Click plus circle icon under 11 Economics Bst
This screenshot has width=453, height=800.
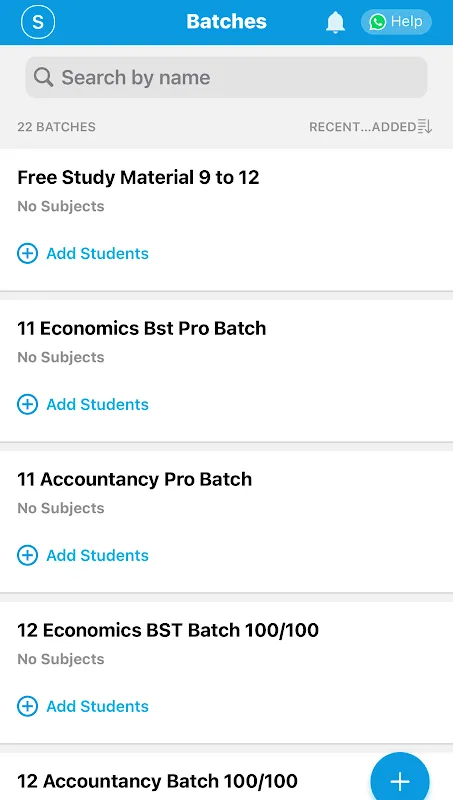click(x=28, y=404)
